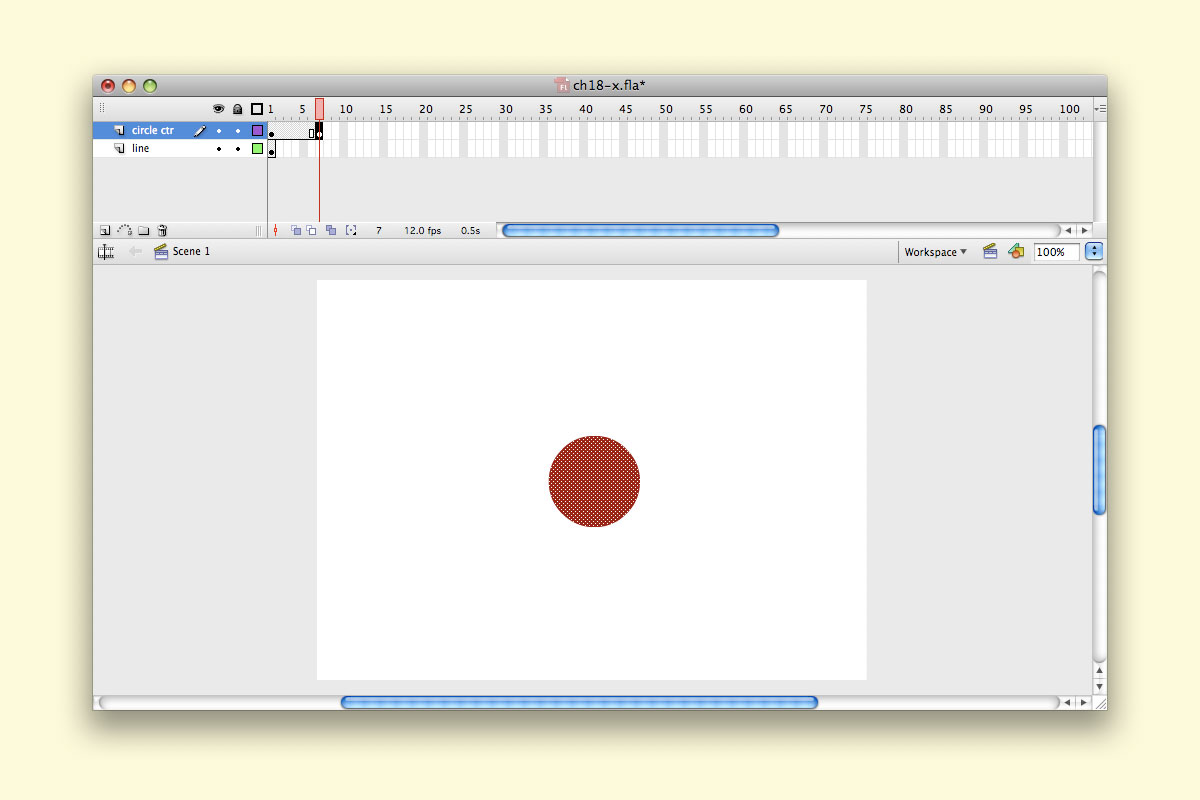Click the purple outline color swatch
The width and height of the screenshot is (1200, 800).
257,131
